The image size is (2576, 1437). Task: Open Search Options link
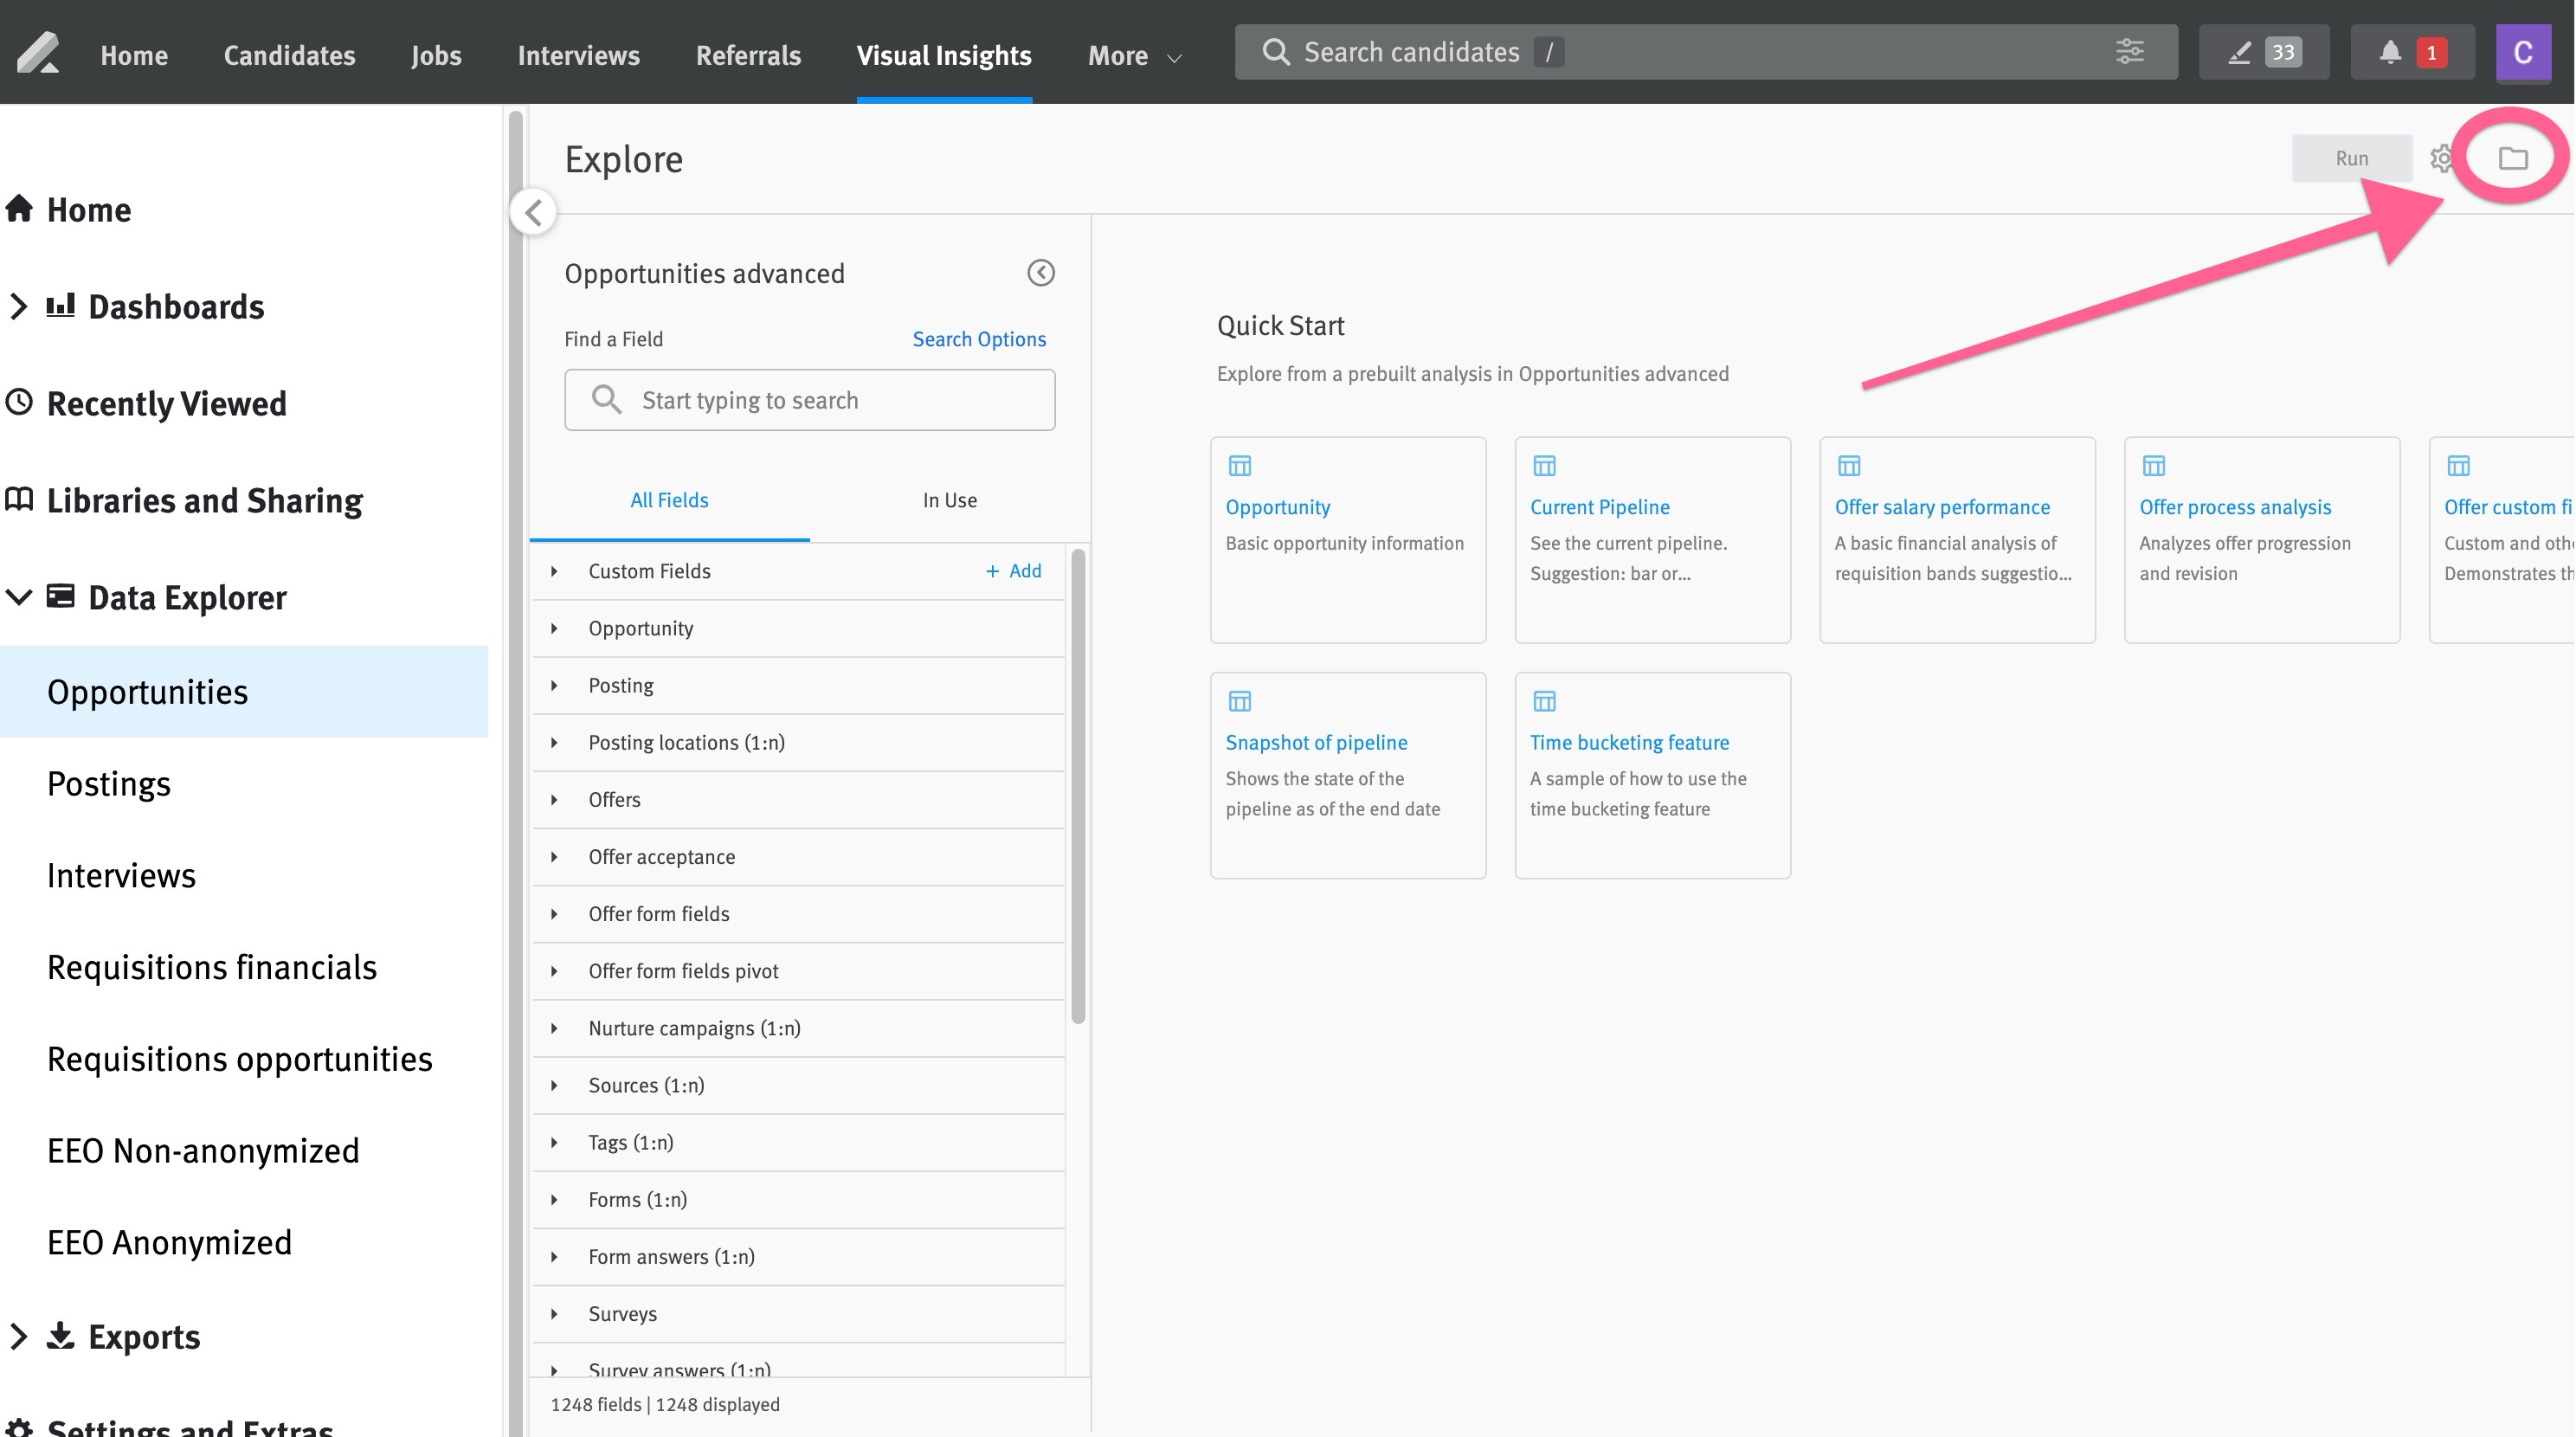coord(979,339)
